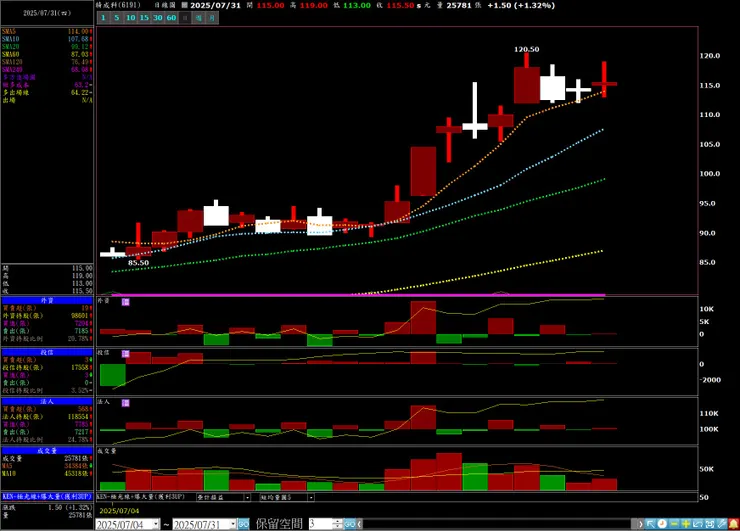Select the 5-minute timeframe button
Image resolution: width=740 pixels, height=531 pixels.
(117, 18)
